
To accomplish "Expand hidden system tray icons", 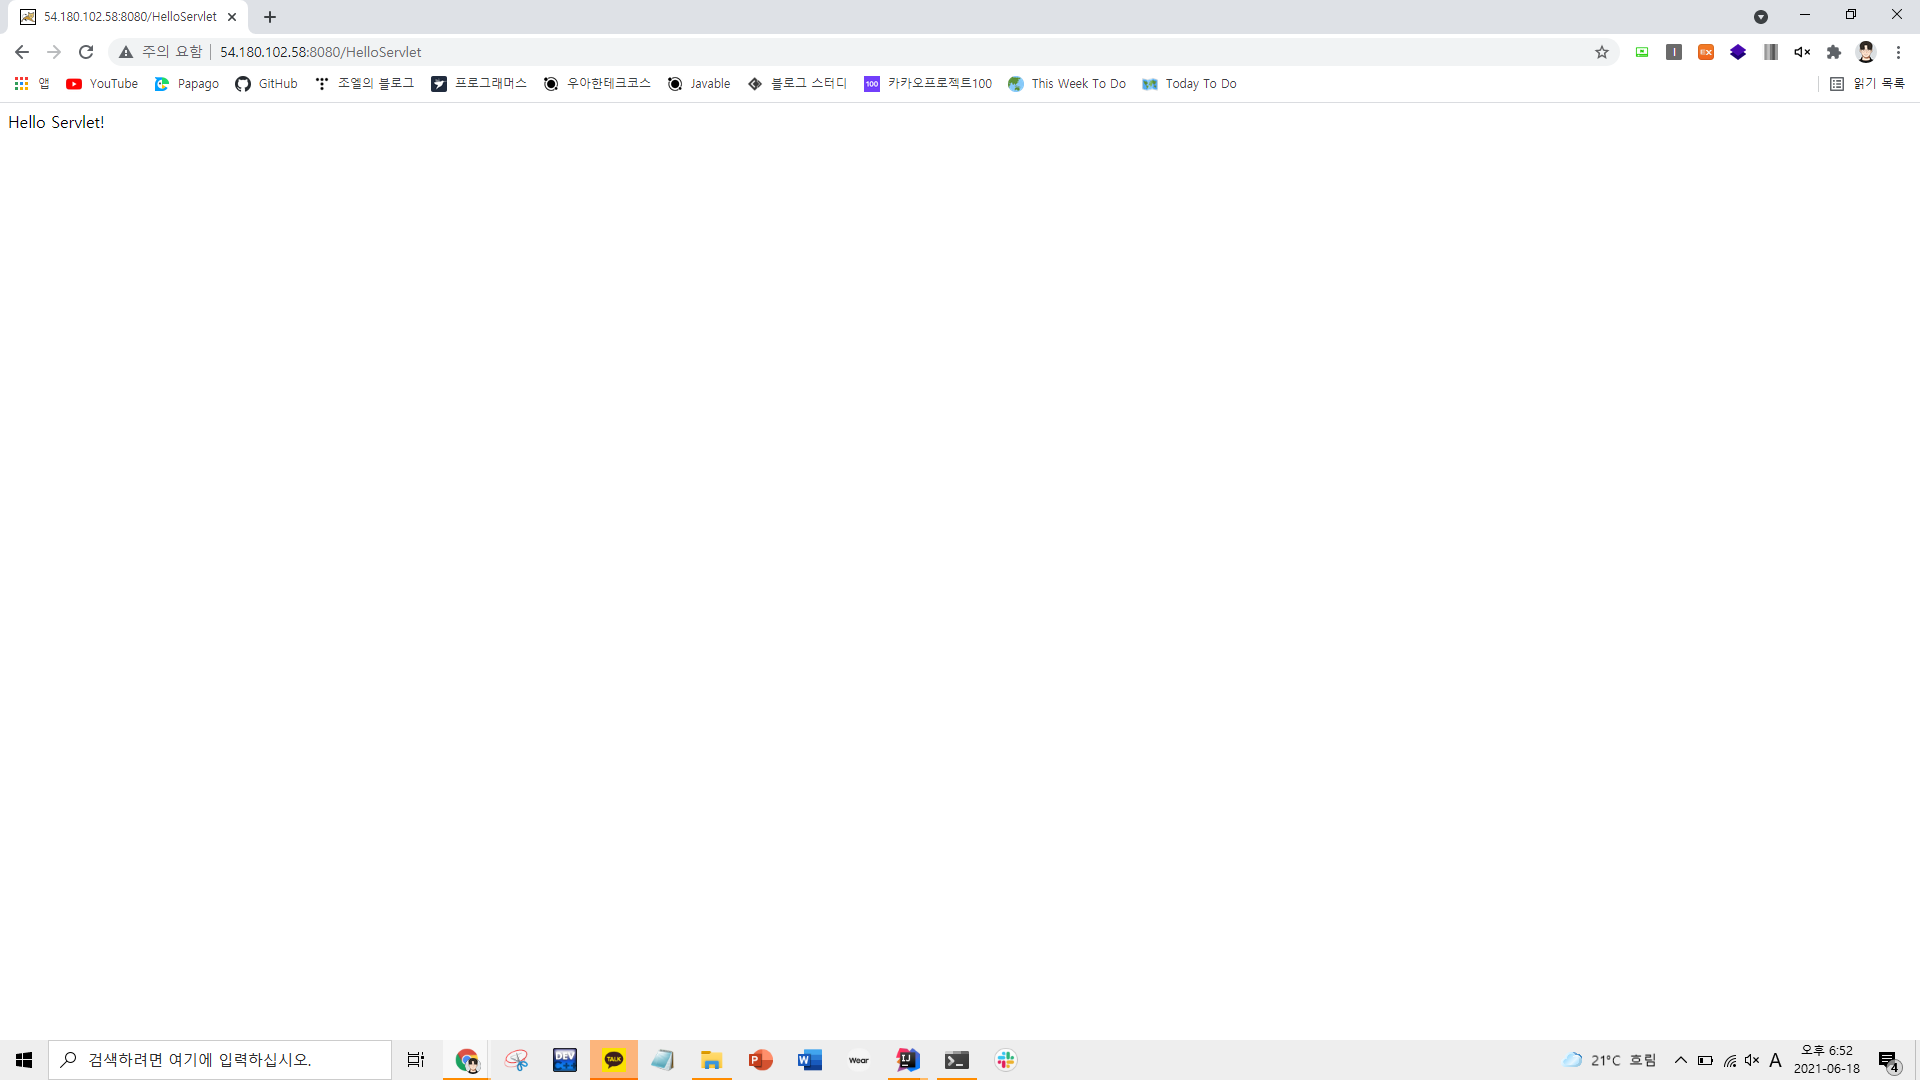I will click(x=1681, y=1060).
